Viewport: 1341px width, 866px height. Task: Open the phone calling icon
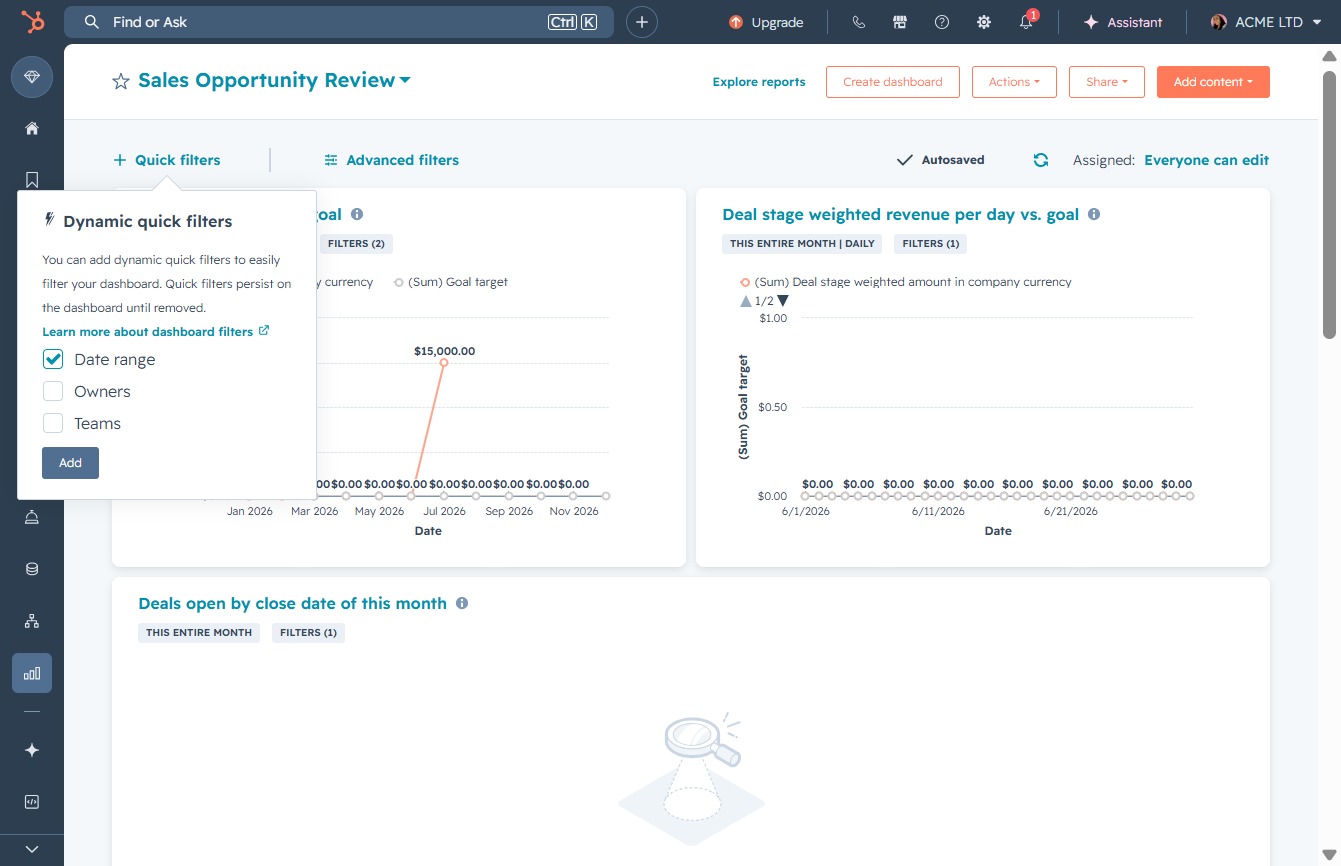tap(858, 22)
